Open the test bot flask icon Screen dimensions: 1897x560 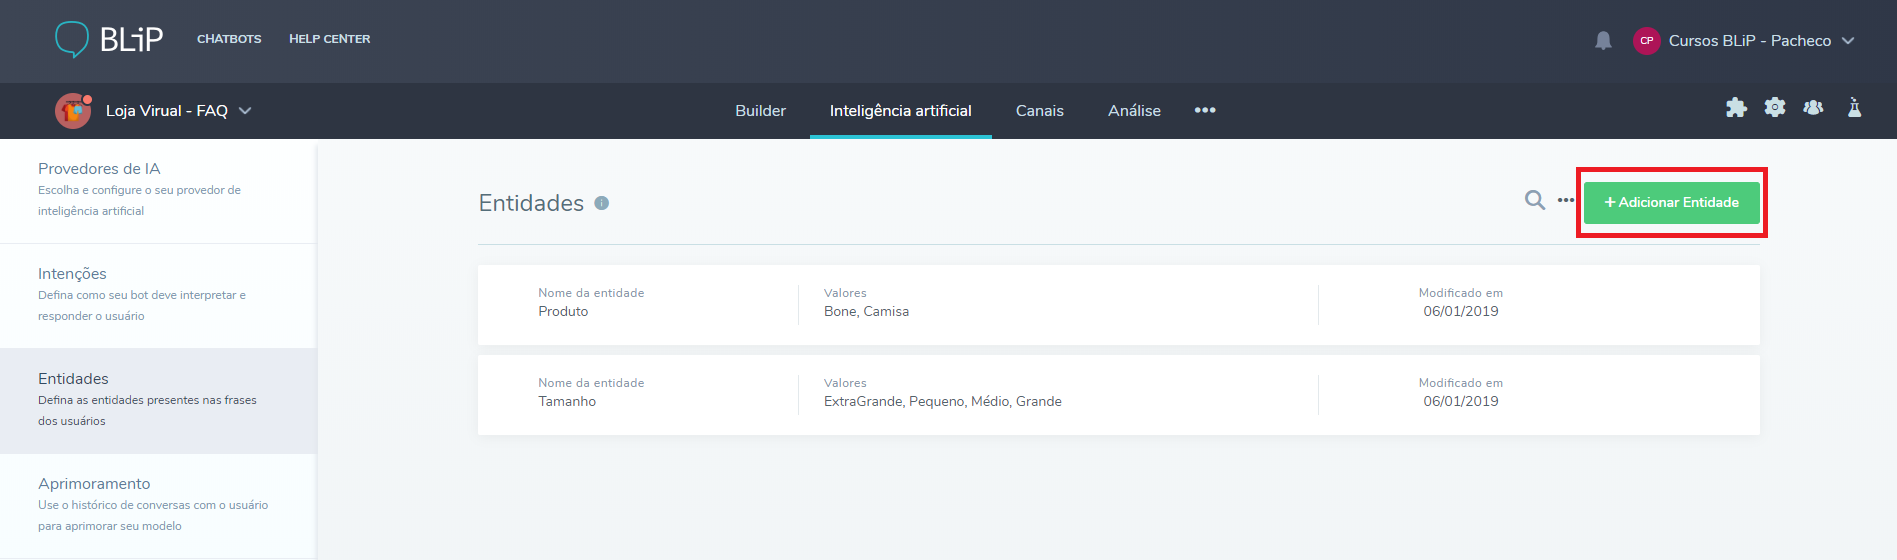[x=1854, y=108]
